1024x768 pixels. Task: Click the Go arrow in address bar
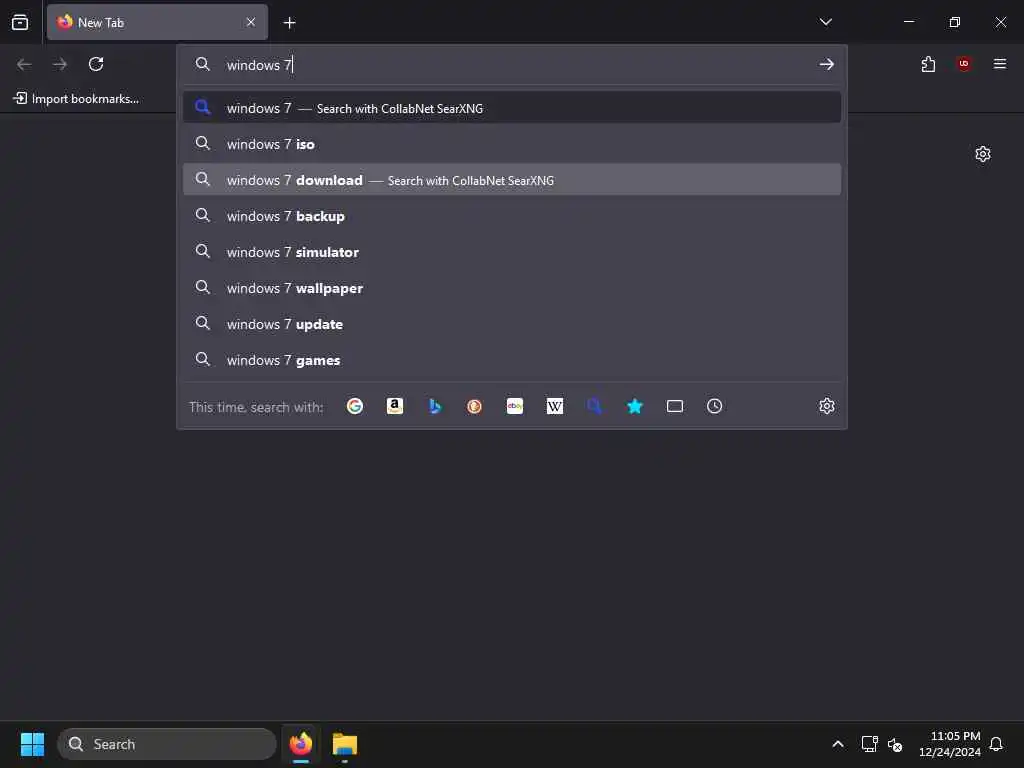[826, 64]
